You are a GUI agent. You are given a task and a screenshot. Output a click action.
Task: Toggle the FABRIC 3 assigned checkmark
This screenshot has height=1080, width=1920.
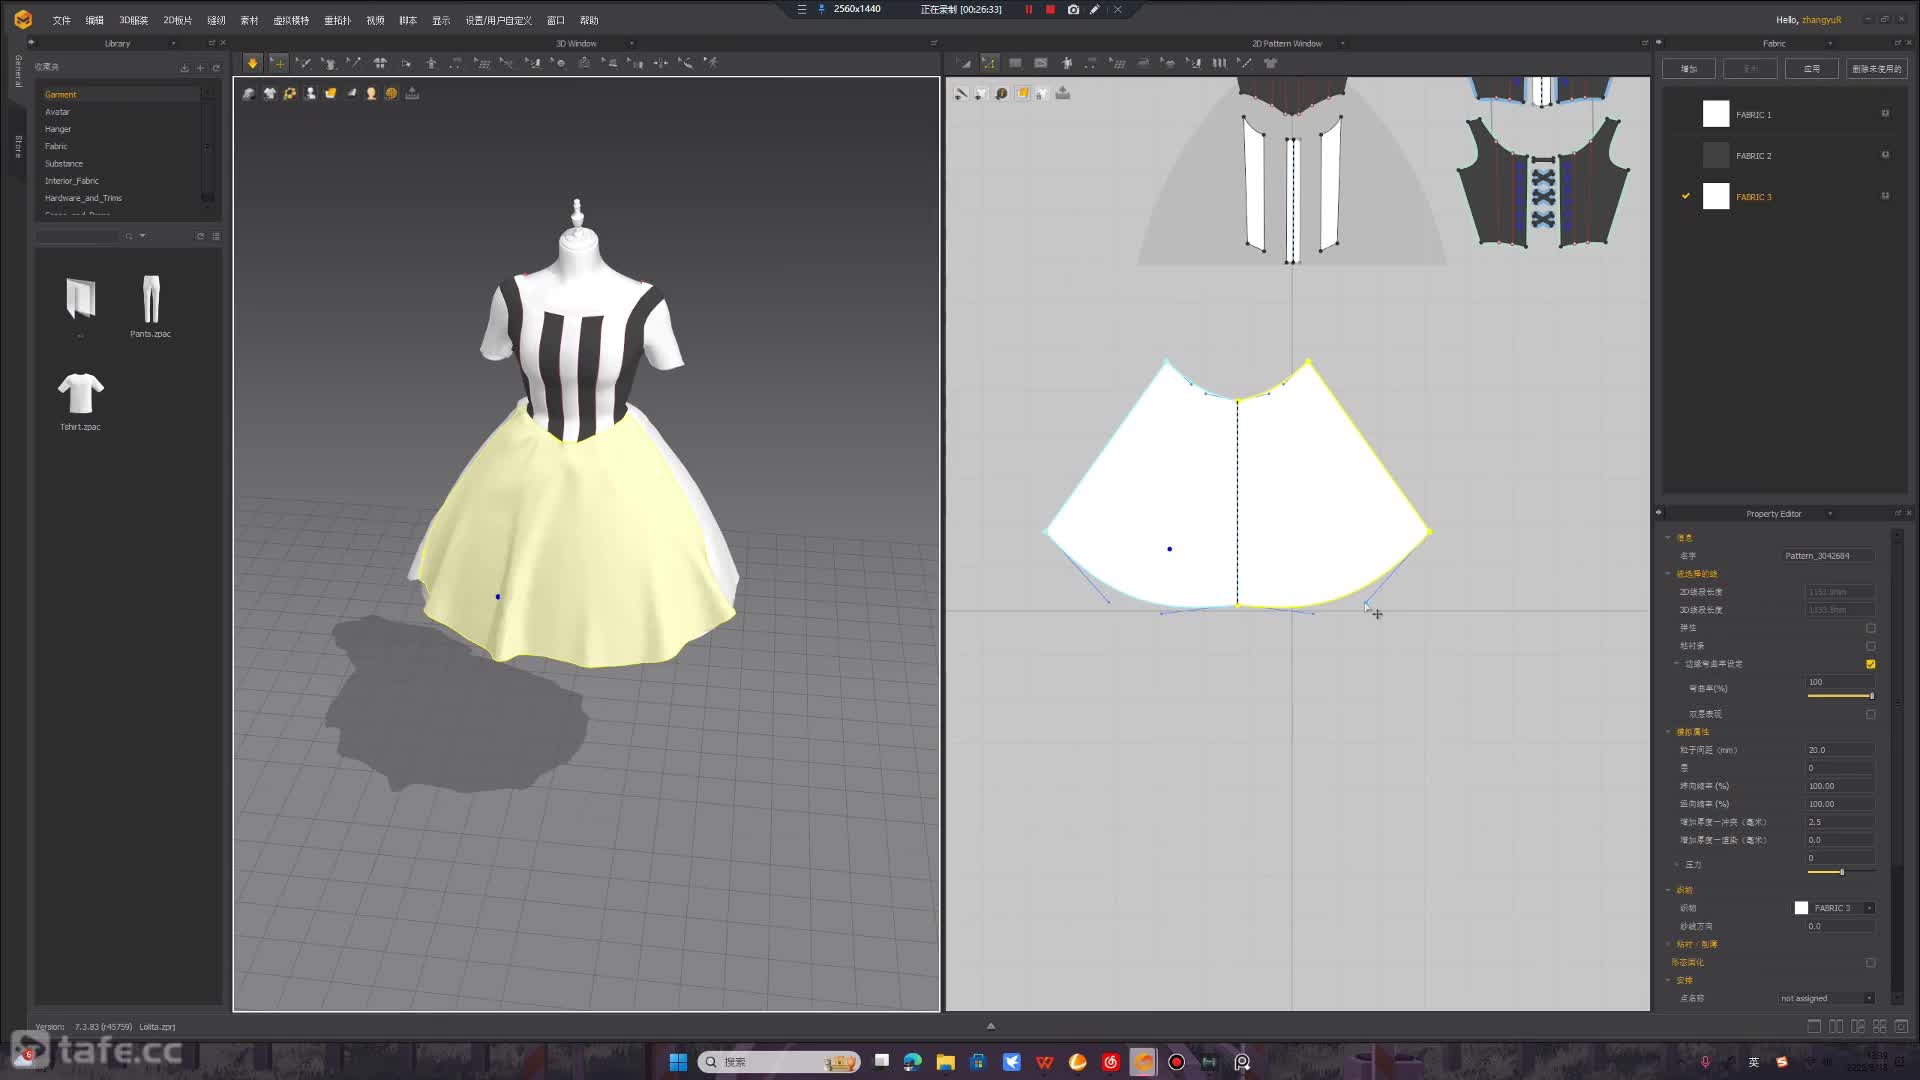coord(1685,196)
